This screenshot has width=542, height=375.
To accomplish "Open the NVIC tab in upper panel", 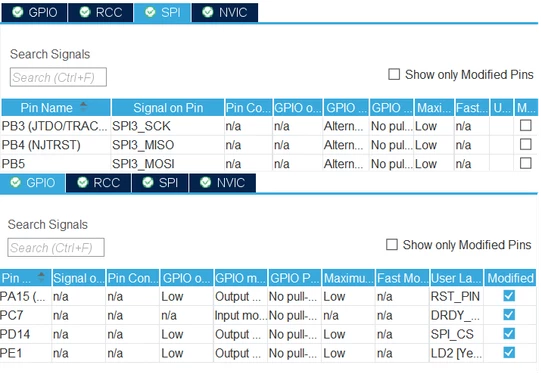I will 225,12.
